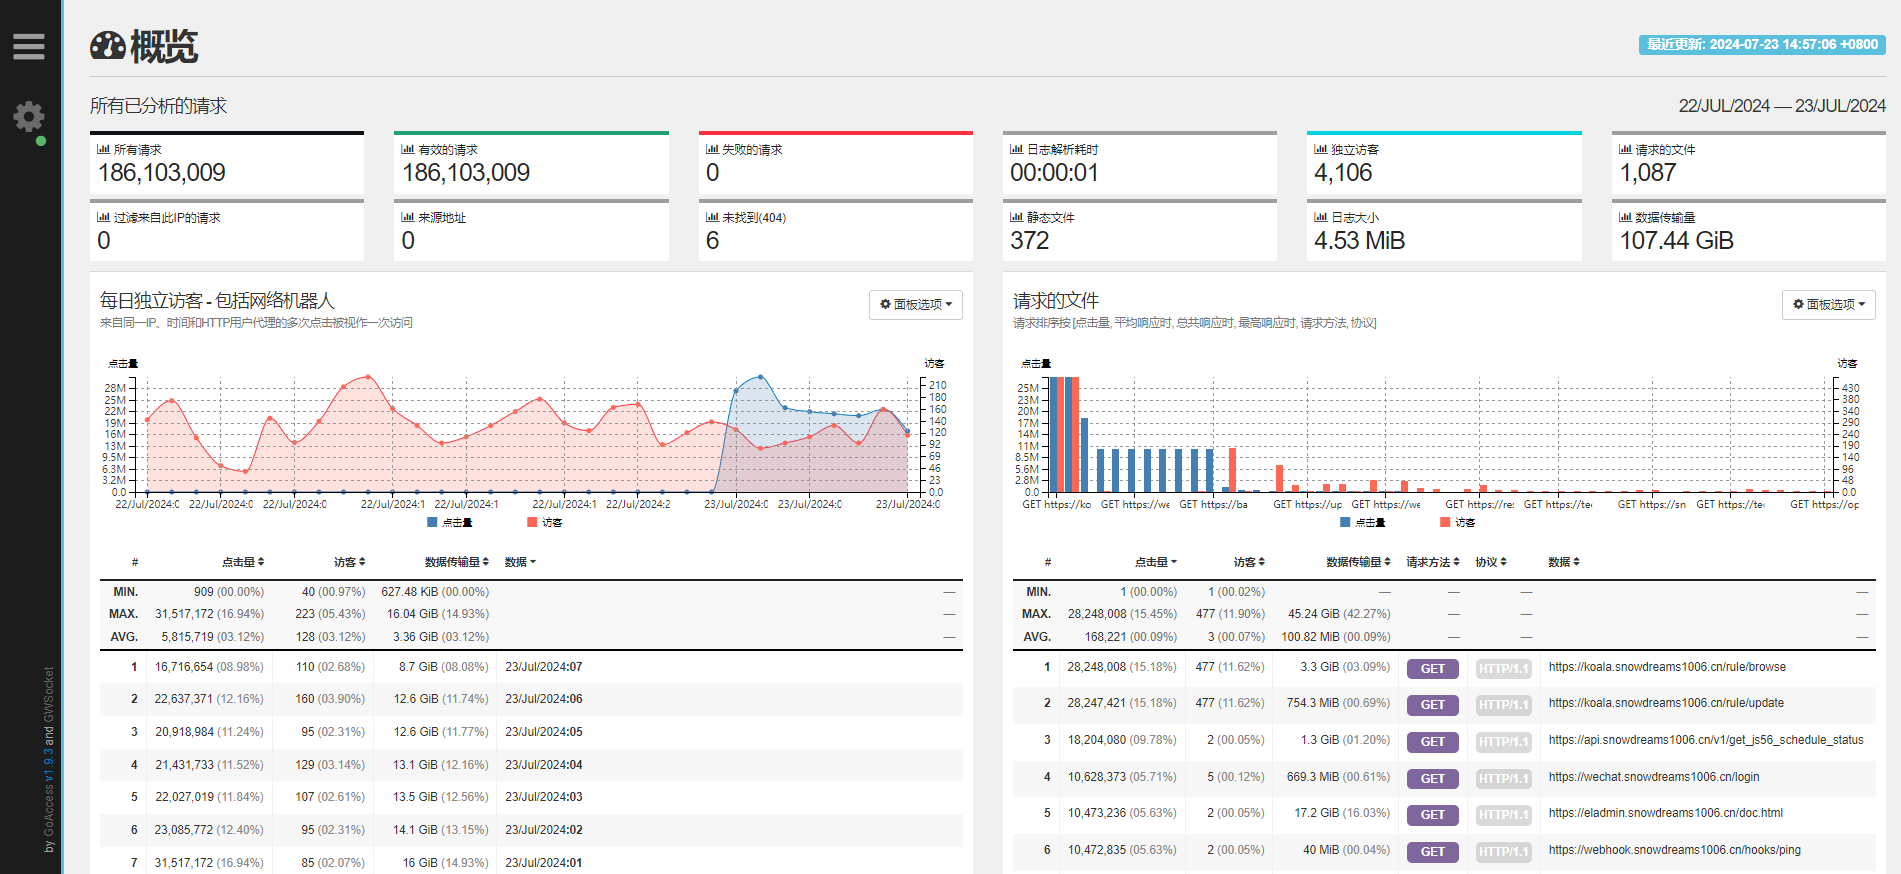Click the chart icon beside 数据传输量
This screenshot has height=874, width=1901.
click(1625, 217)
